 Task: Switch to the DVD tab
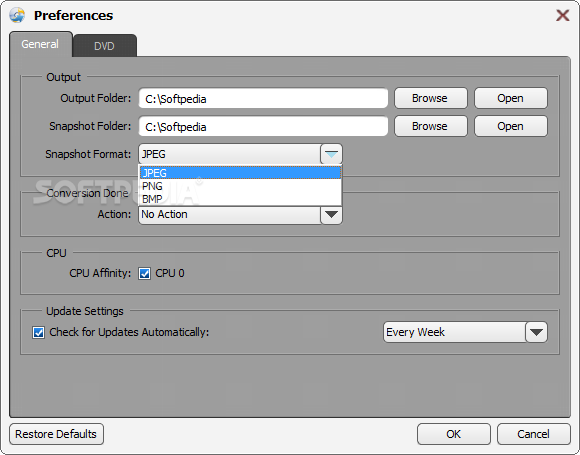point(105,46)
